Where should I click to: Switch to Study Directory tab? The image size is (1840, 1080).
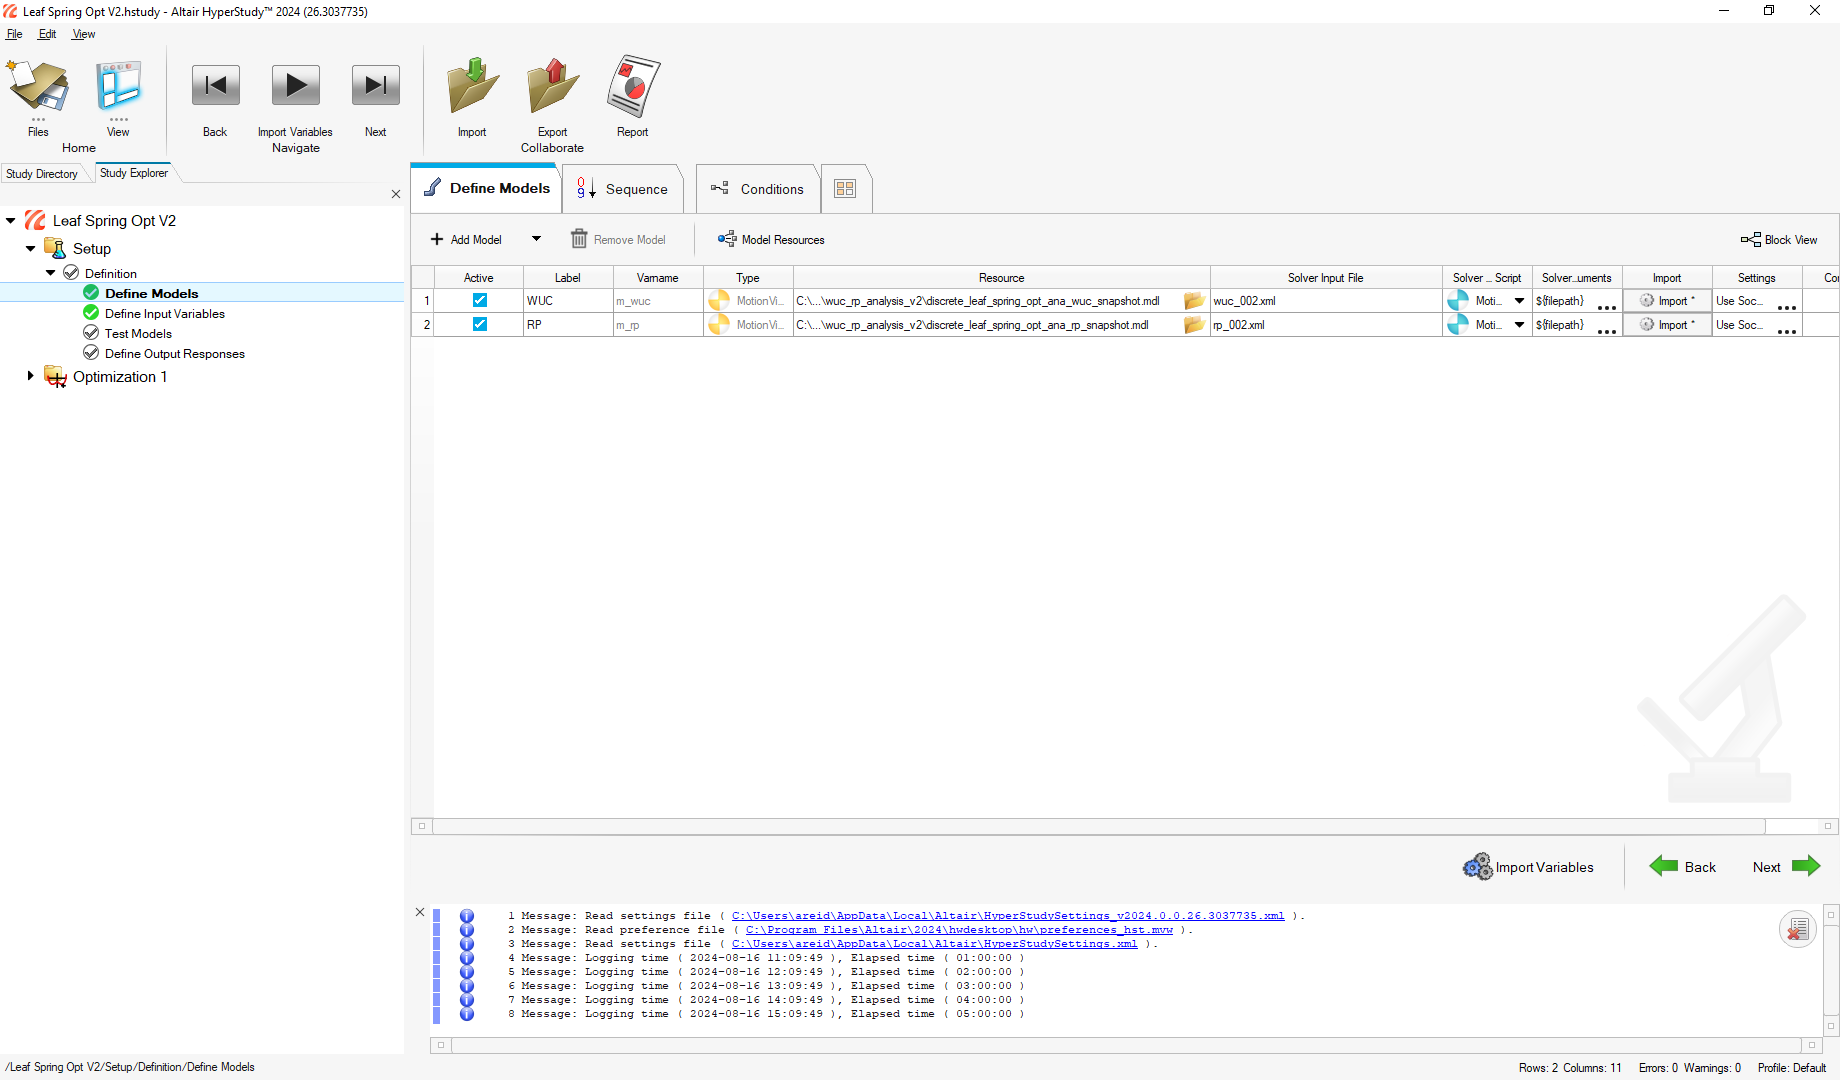[42, 174]
